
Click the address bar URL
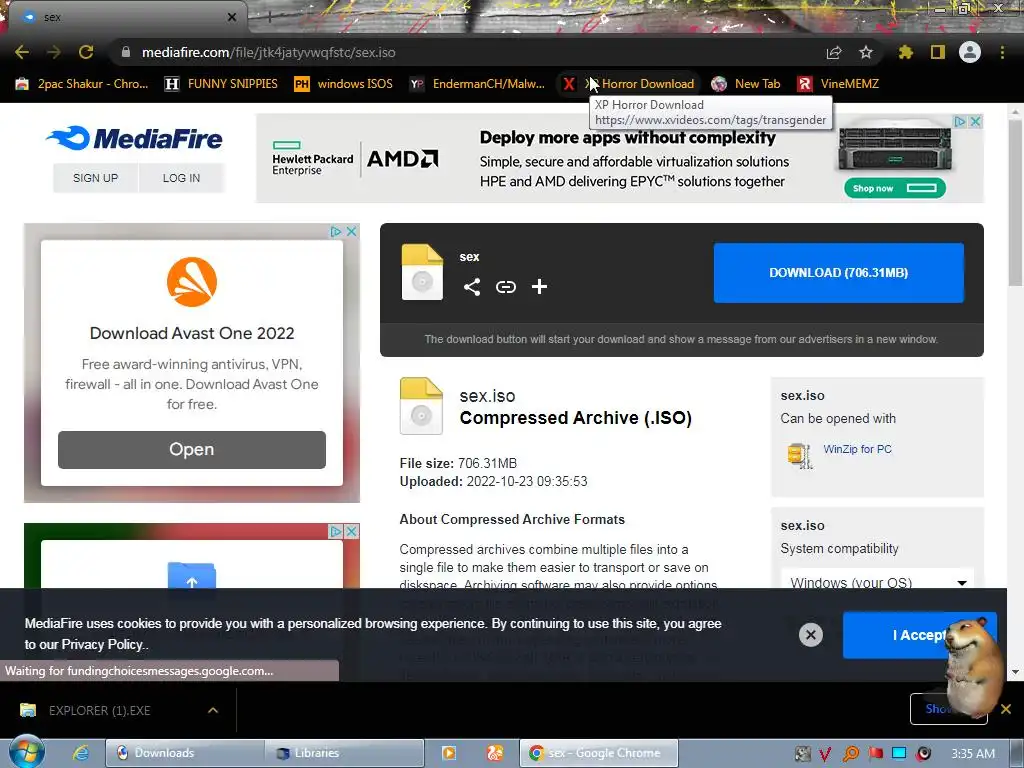coord(268,52)
